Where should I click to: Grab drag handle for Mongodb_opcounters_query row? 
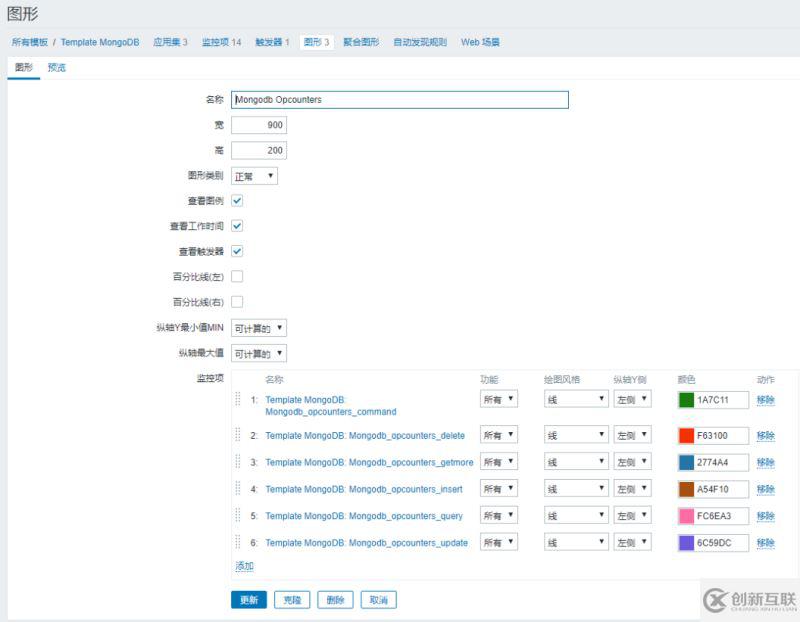point(238,515)
